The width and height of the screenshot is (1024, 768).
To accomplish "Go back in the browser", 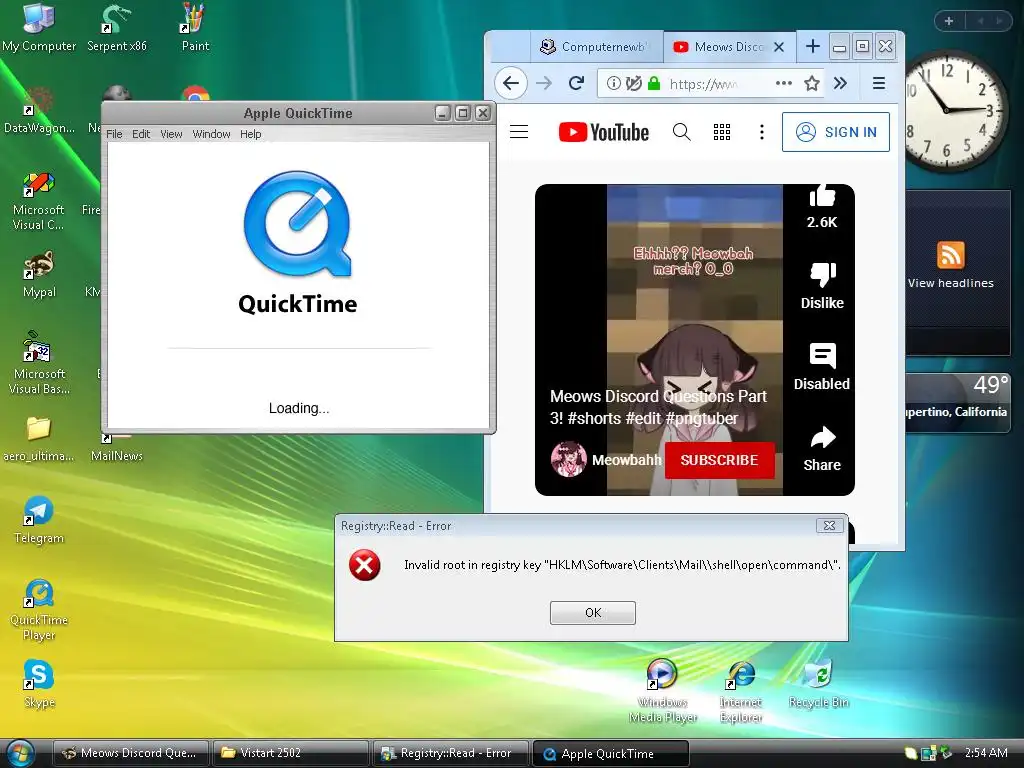I will tap(511, 83).
